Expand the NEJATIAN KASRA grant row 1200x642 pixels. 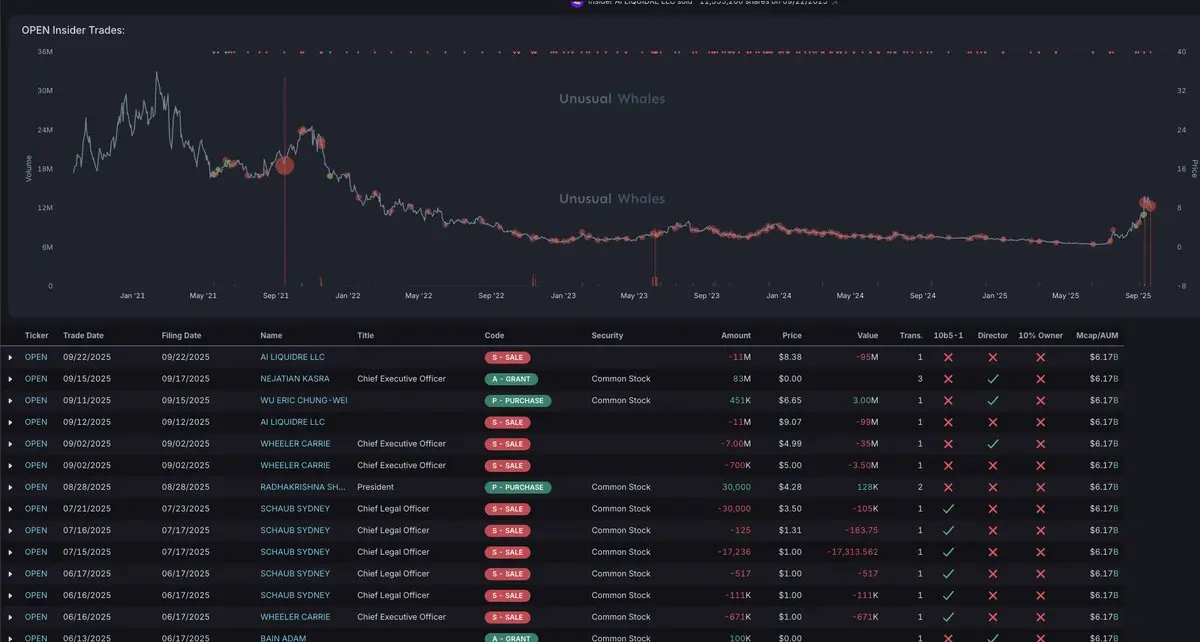coord(11,379)
